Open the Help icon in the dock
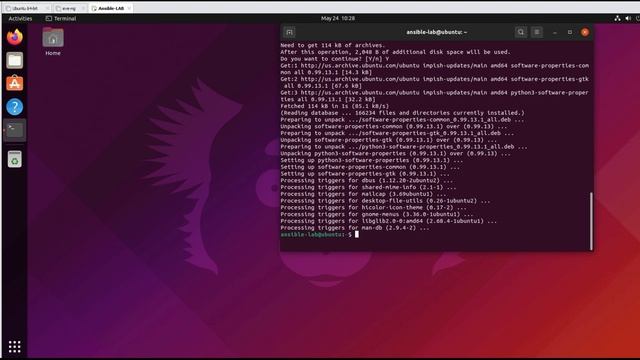Screen dimensions: 640x360 (x=15, y=107)
